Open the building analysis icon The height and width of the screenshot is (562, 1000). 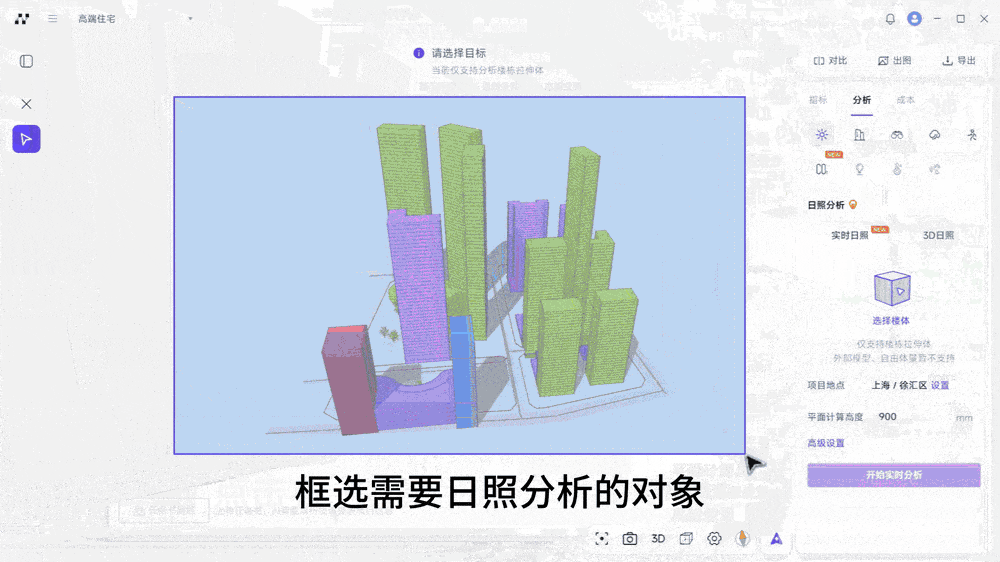click(x=859, y=135)
